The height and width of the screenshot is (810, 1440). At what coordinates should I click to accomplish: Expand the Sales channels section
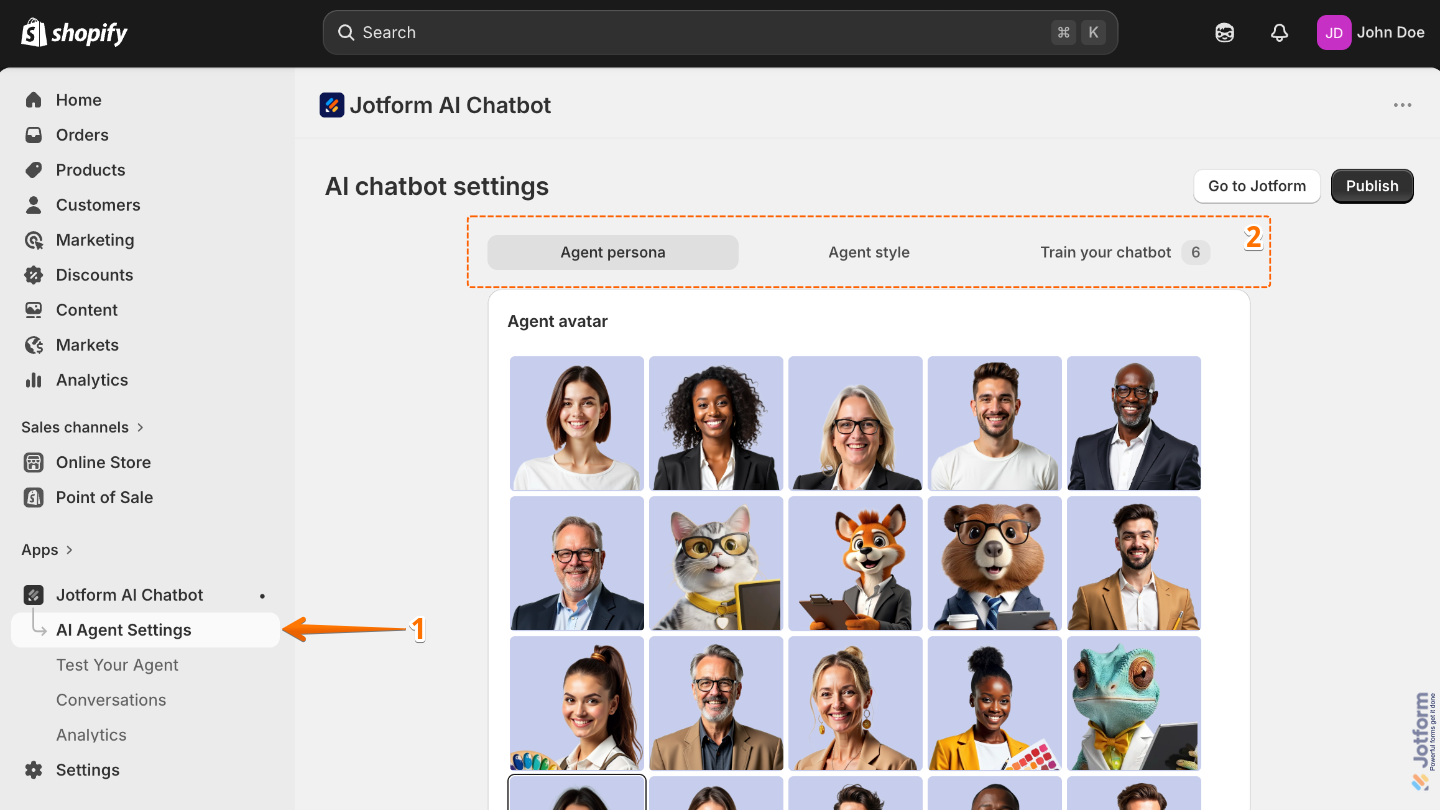point(138,427)
